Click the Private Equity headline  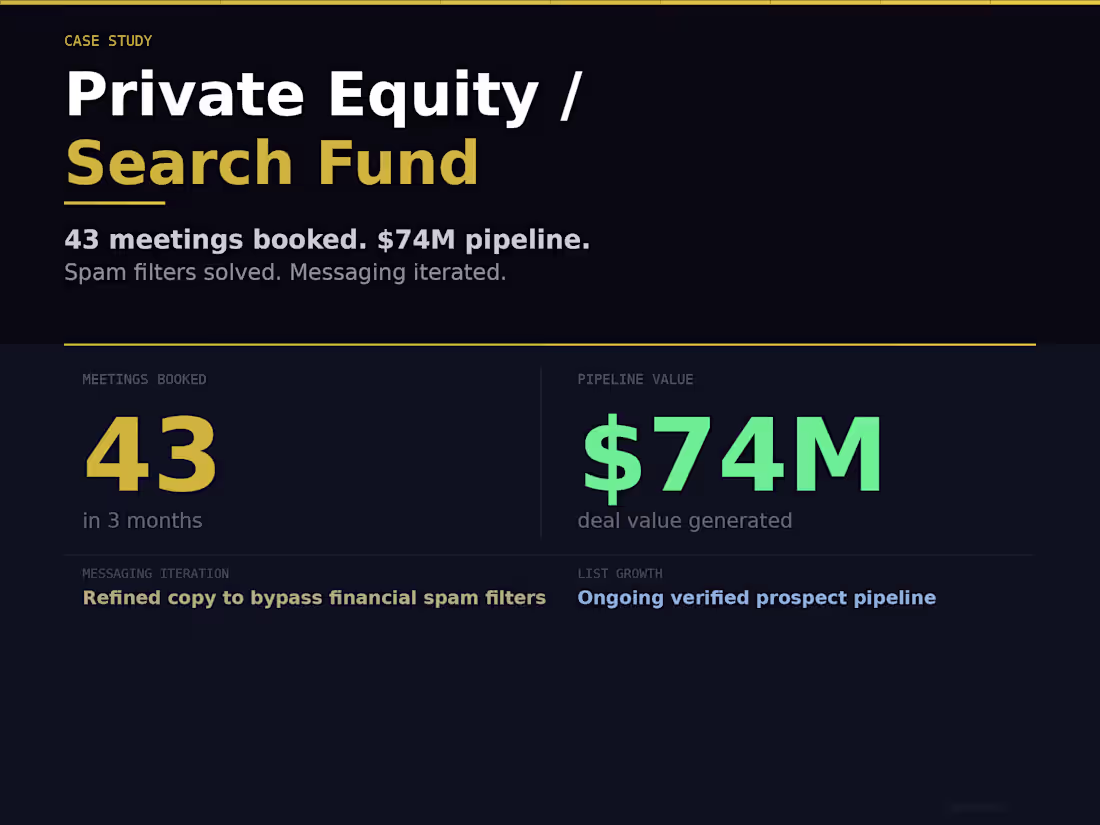pyautogui.click(x=325, y=93)
